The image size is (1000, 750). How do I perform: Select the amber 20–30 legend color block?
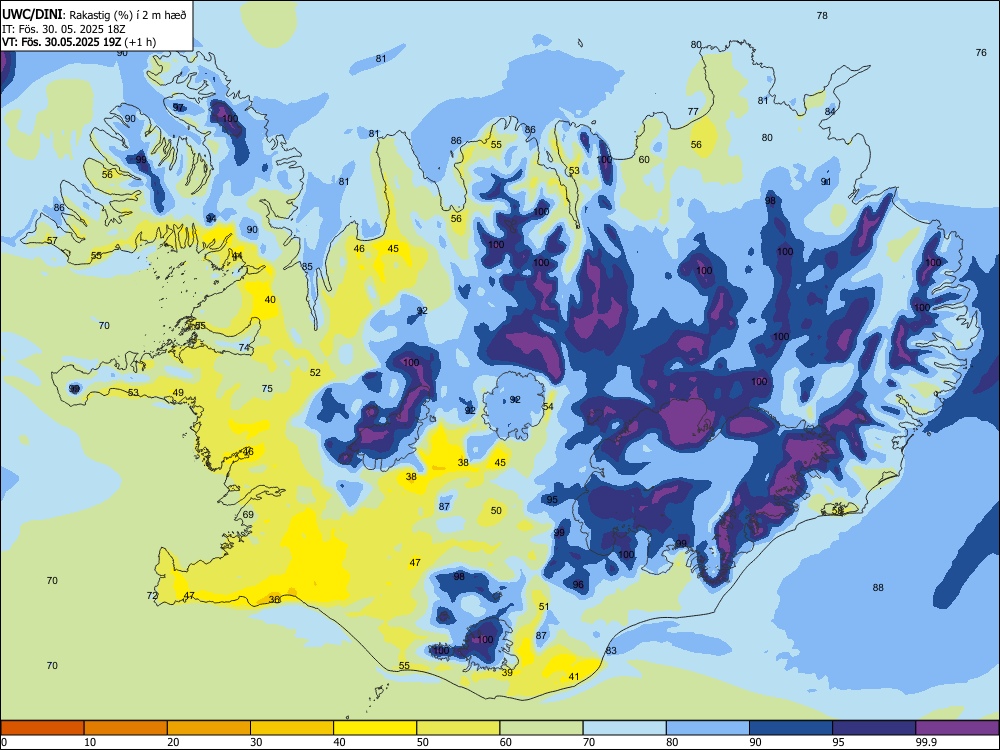click(209, 728)
